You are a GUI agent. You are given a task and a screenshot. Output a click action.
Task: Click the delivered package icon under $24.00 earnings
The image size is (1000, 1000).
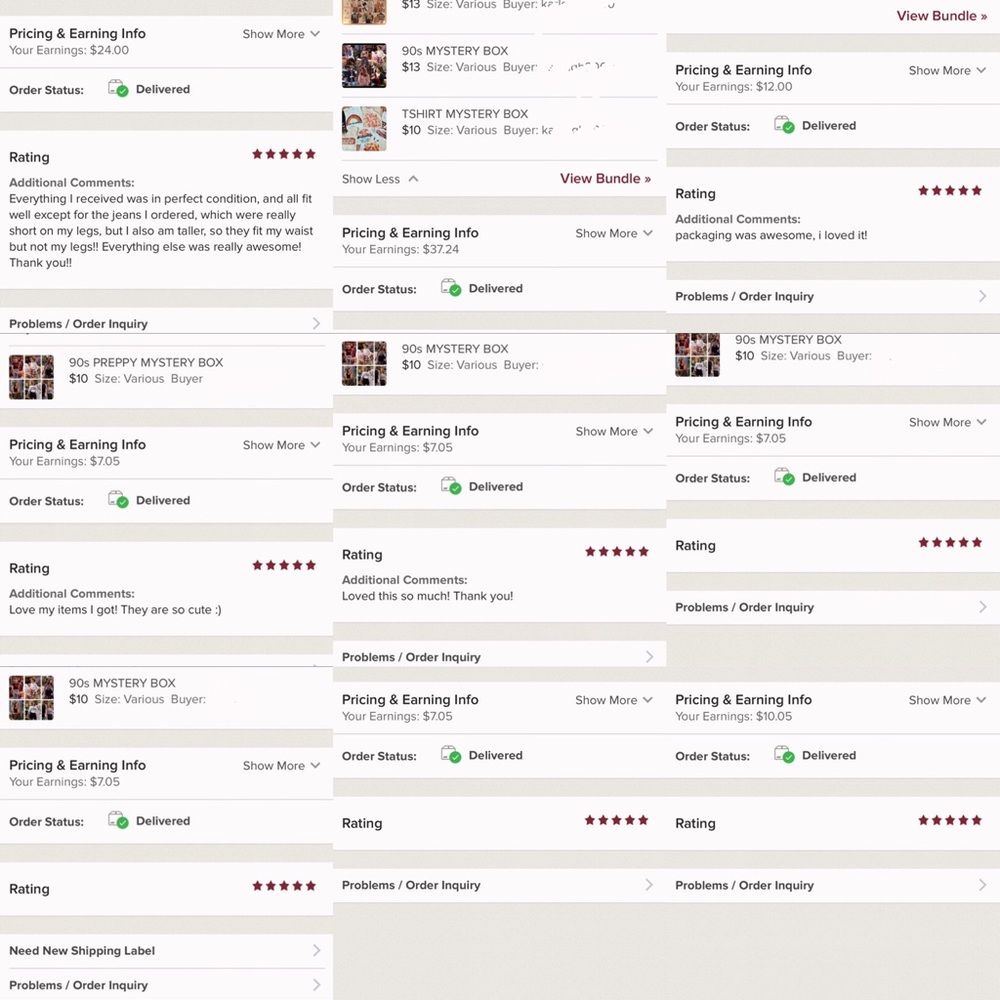(x=118, y=89)
